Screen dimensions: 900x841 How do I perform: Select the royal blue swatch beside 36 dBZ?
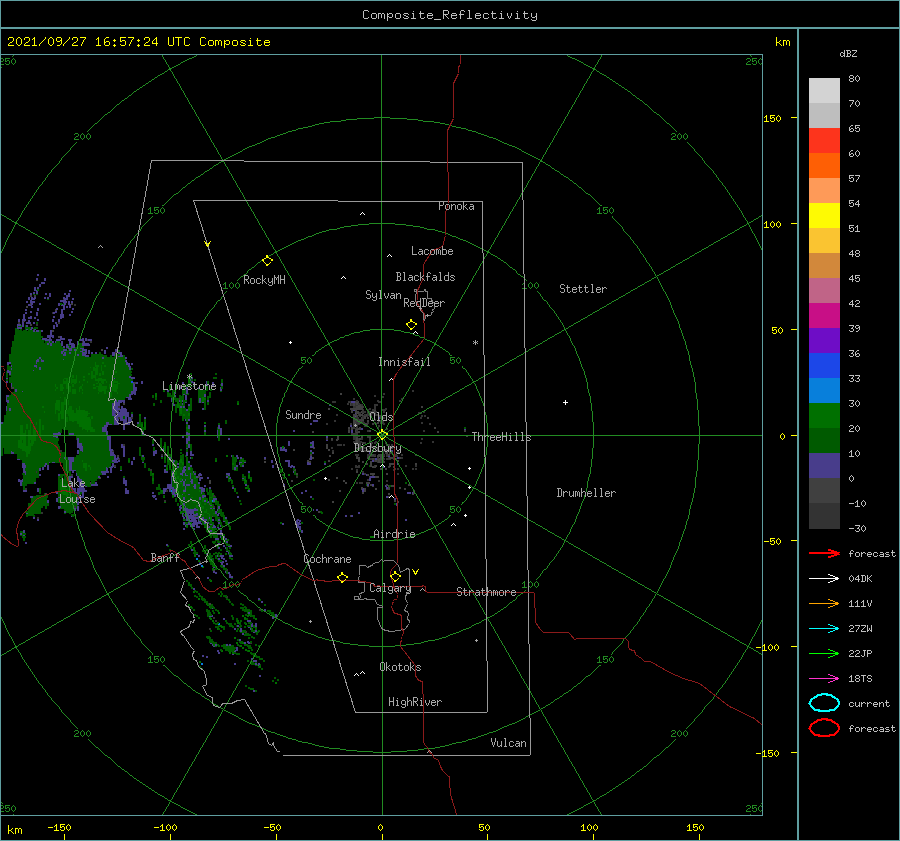point(824,365)
